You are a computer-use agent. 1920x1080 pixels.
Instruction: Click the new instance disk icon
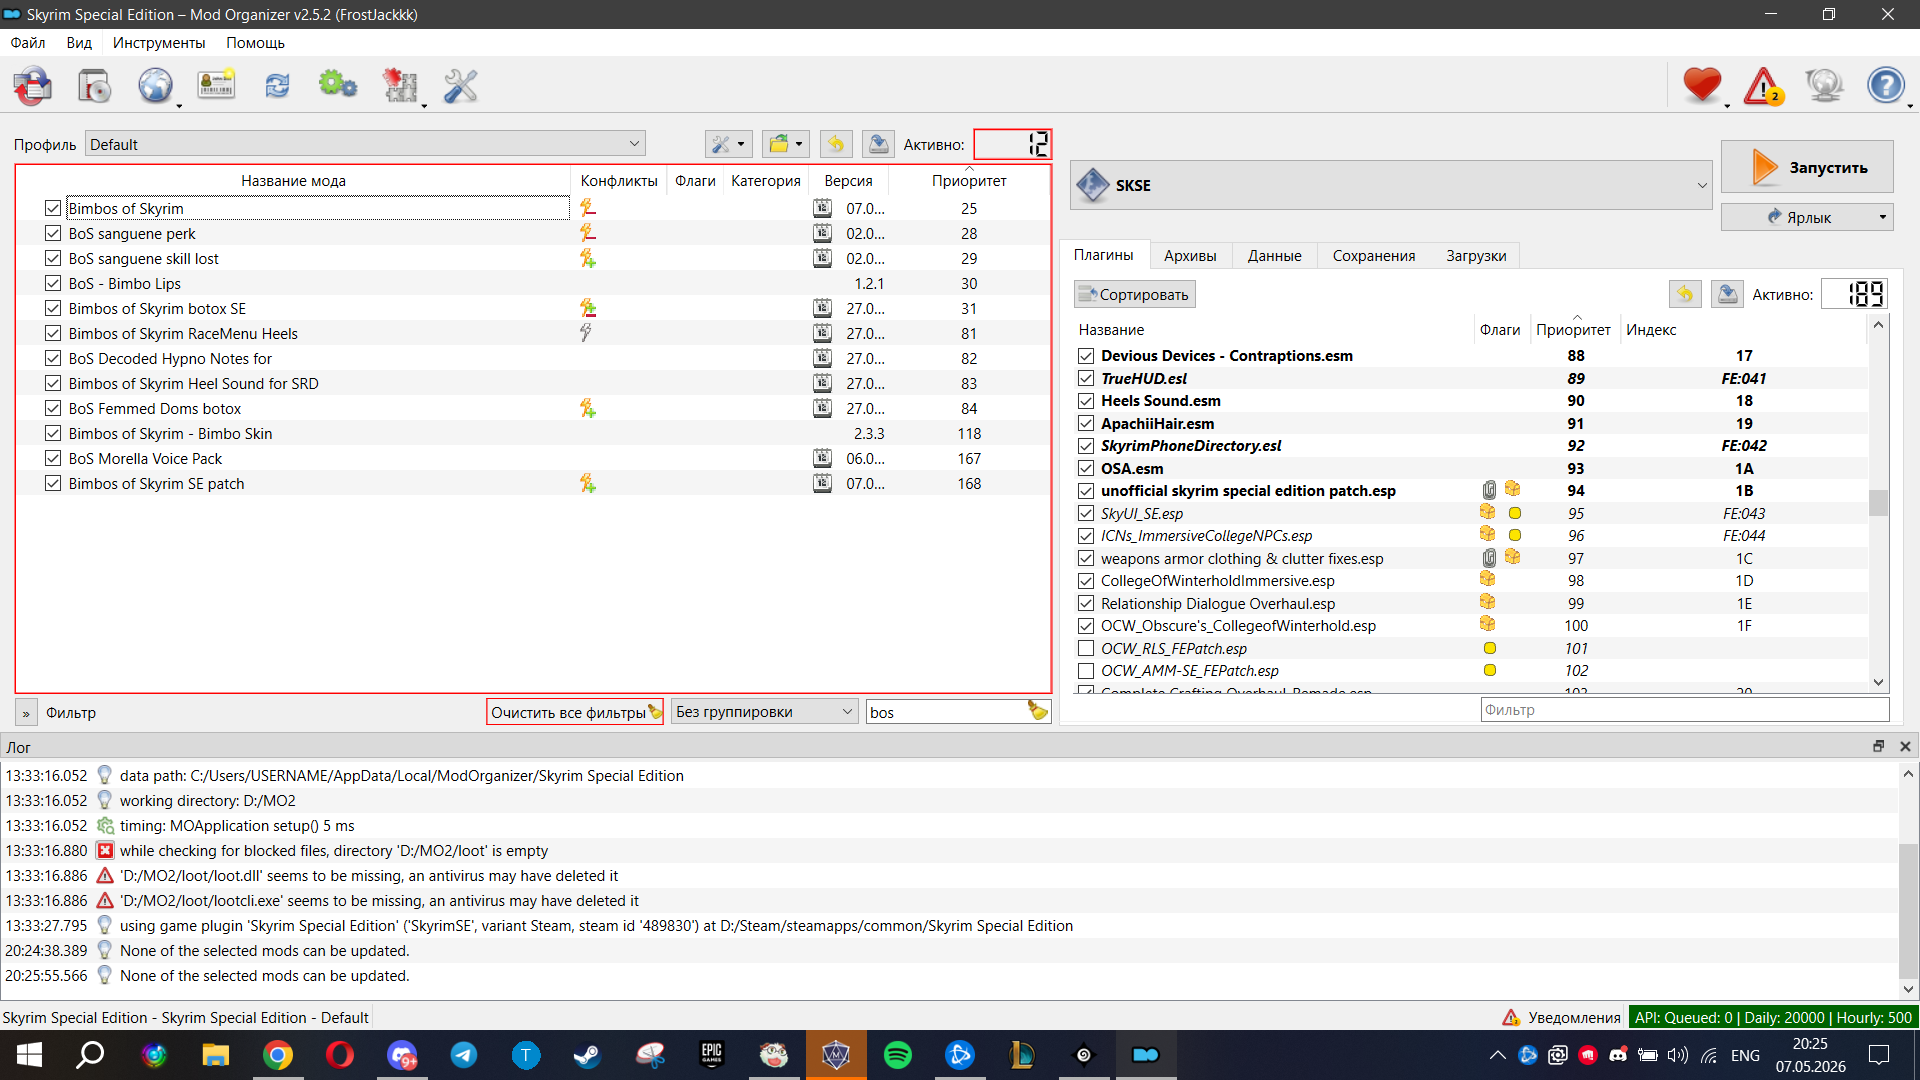(33, 86)
